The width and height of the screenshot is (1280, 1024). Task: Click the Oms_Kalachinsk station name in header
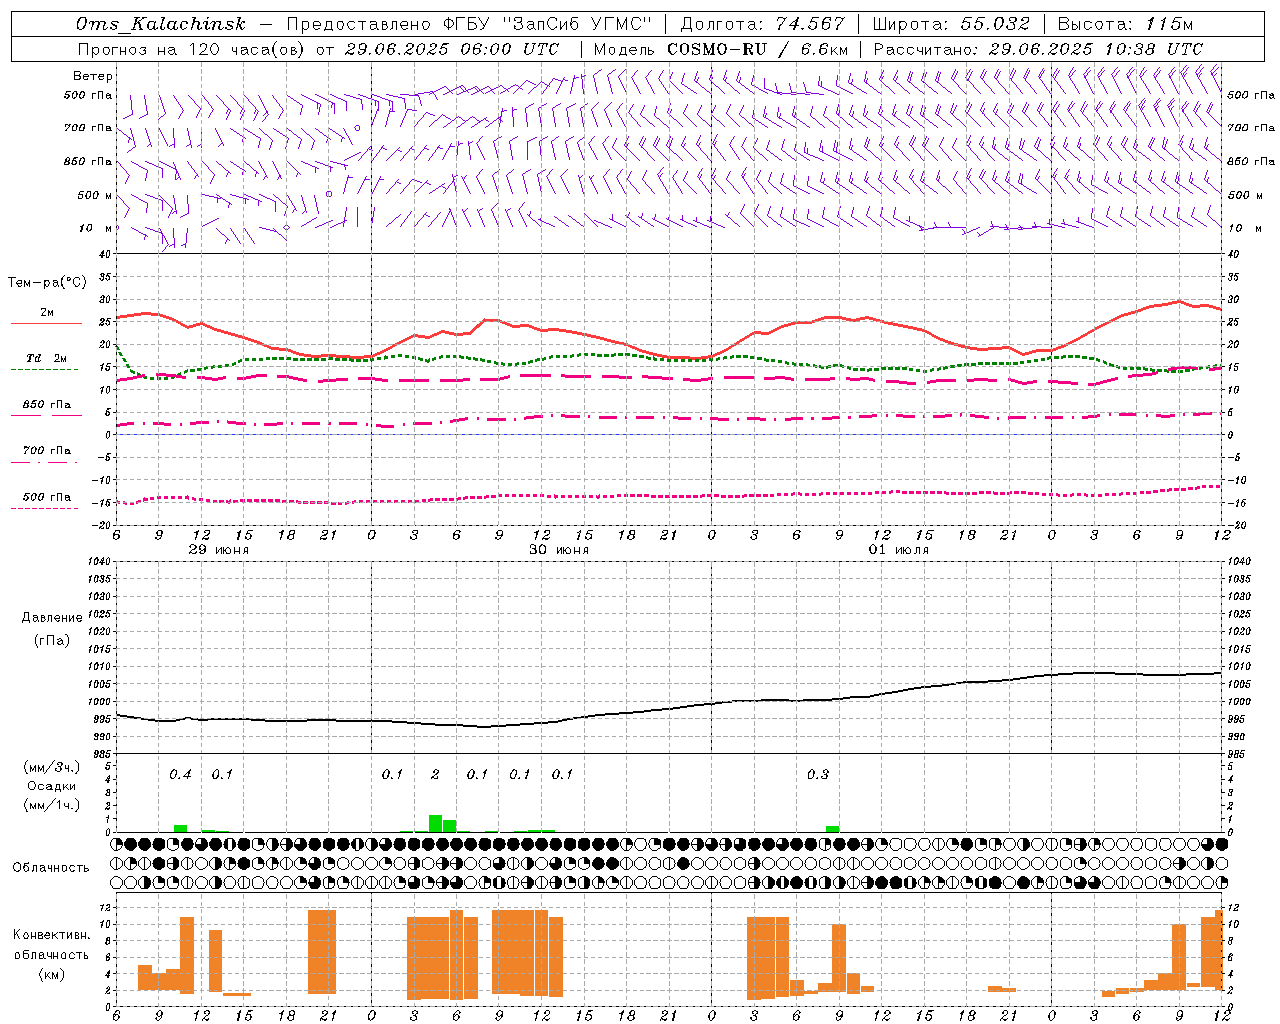tap(160, 24)
